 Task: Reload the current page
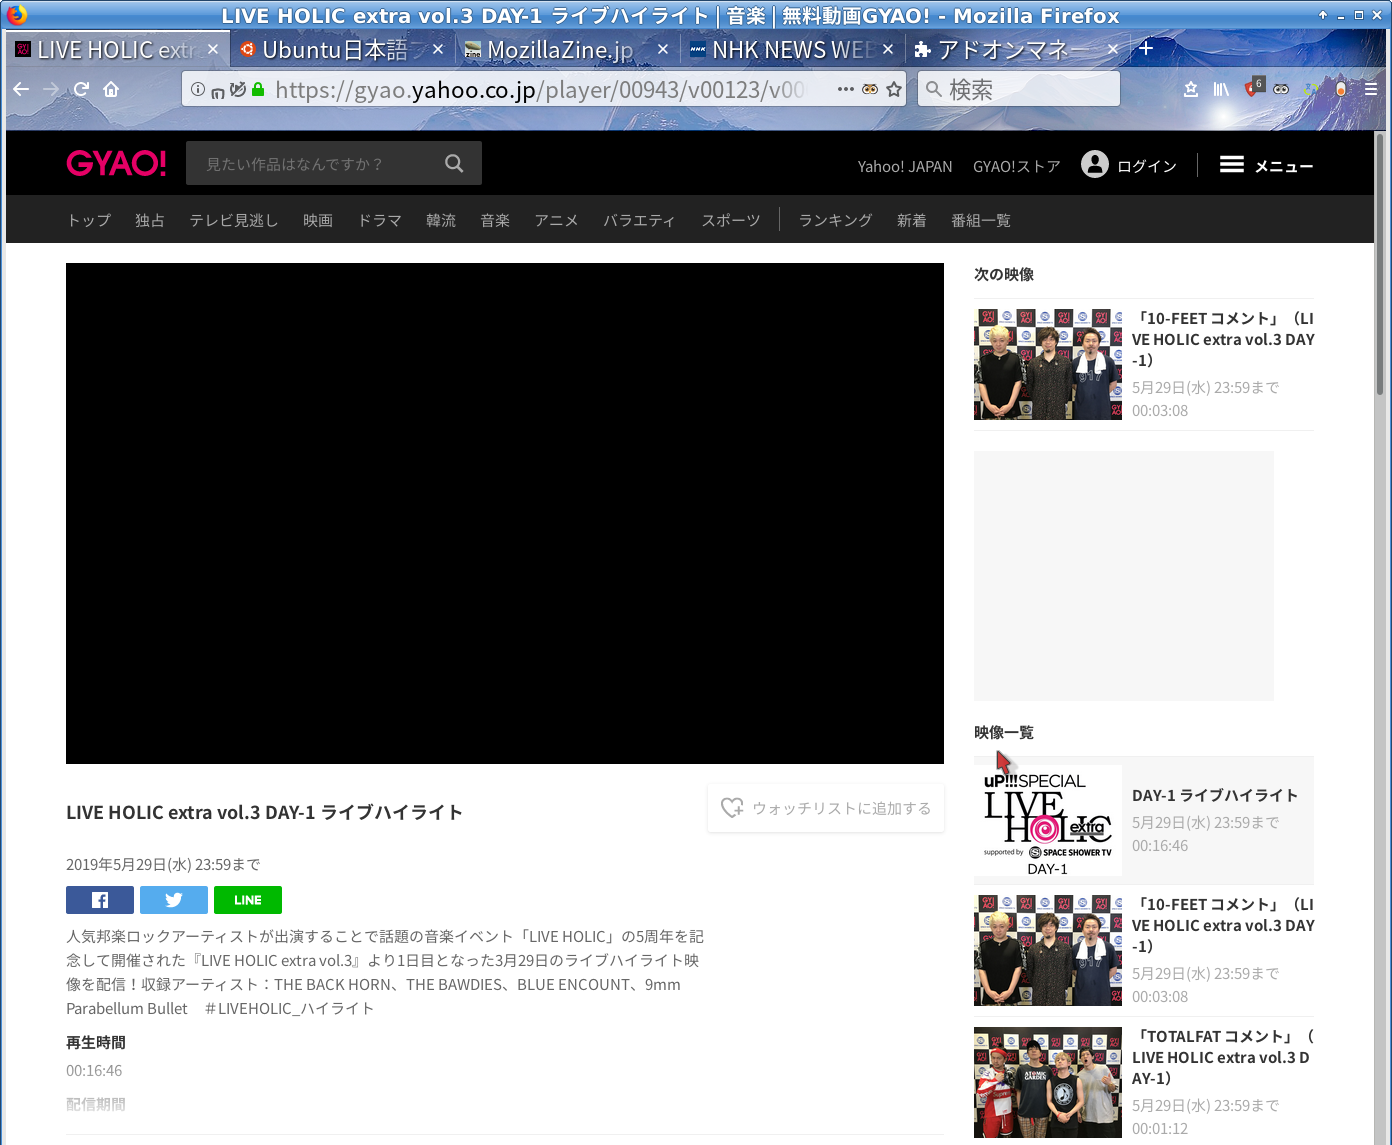tap(81, 89)
